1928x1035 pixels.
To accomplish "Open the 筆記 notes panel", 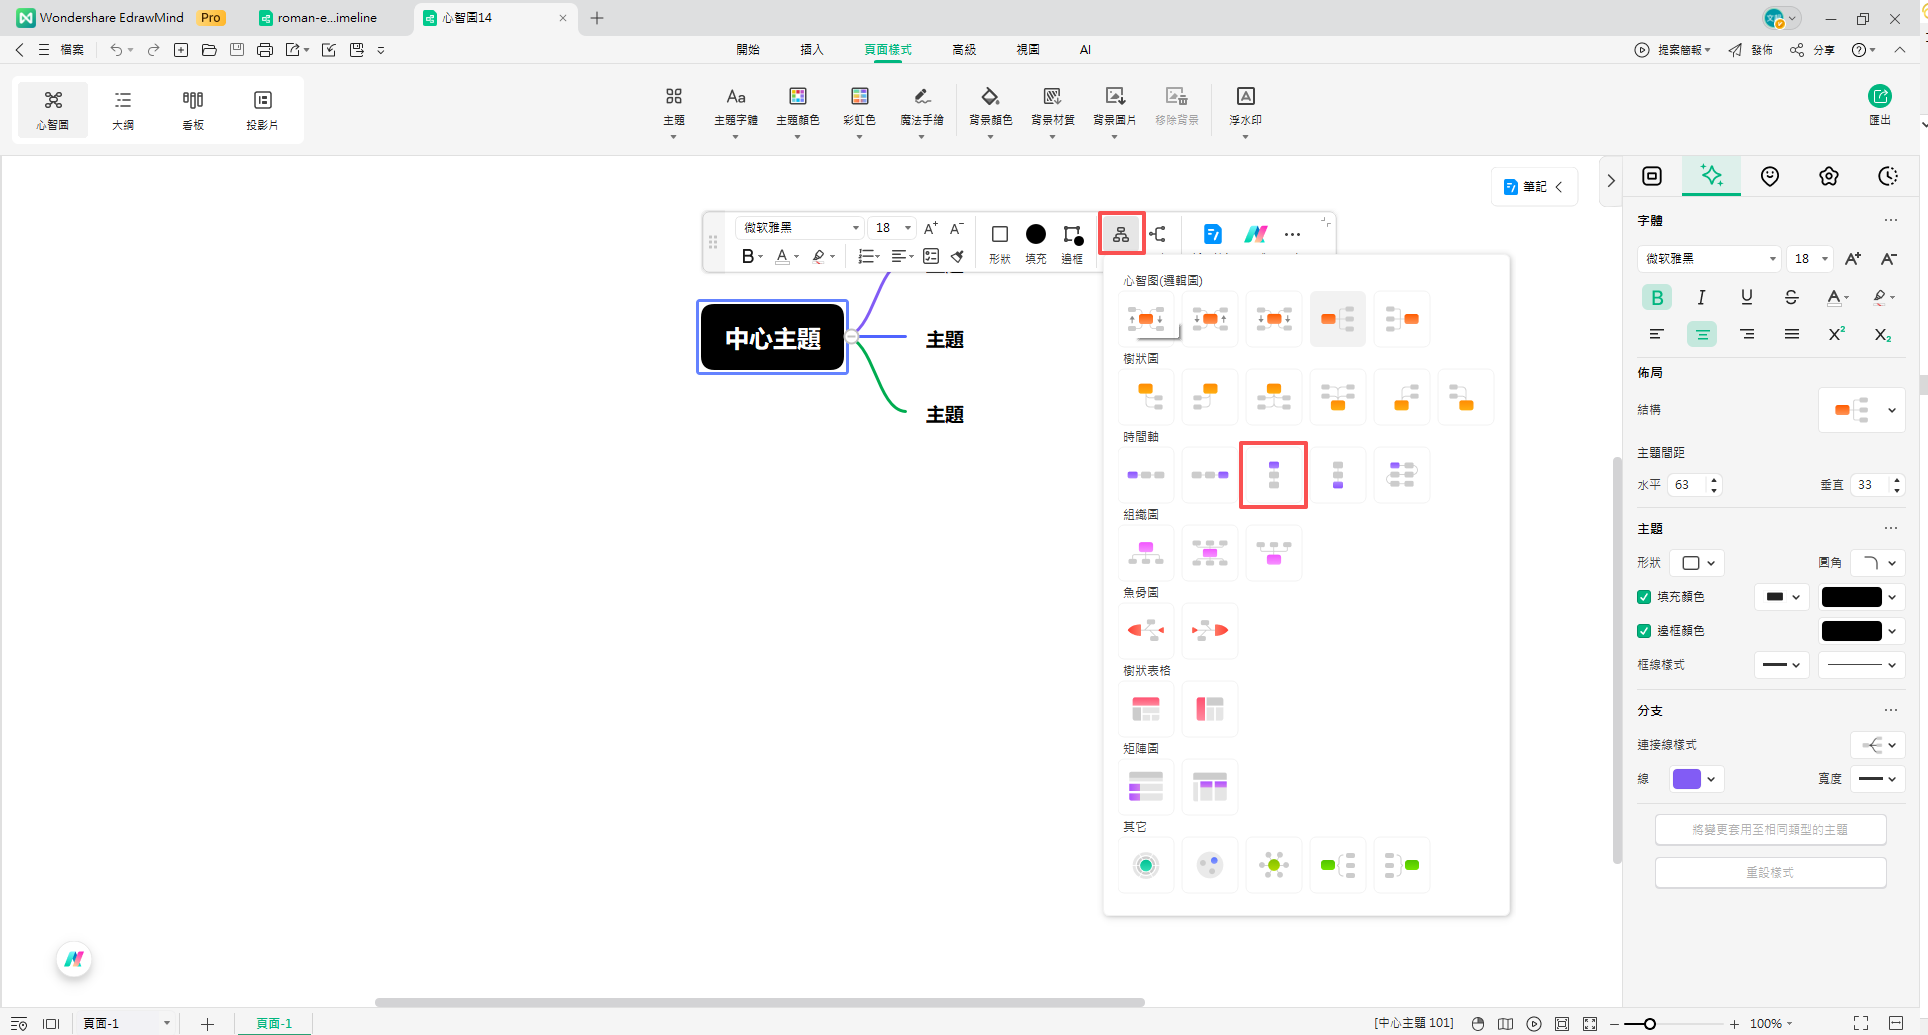I will tap(1533, 186).
